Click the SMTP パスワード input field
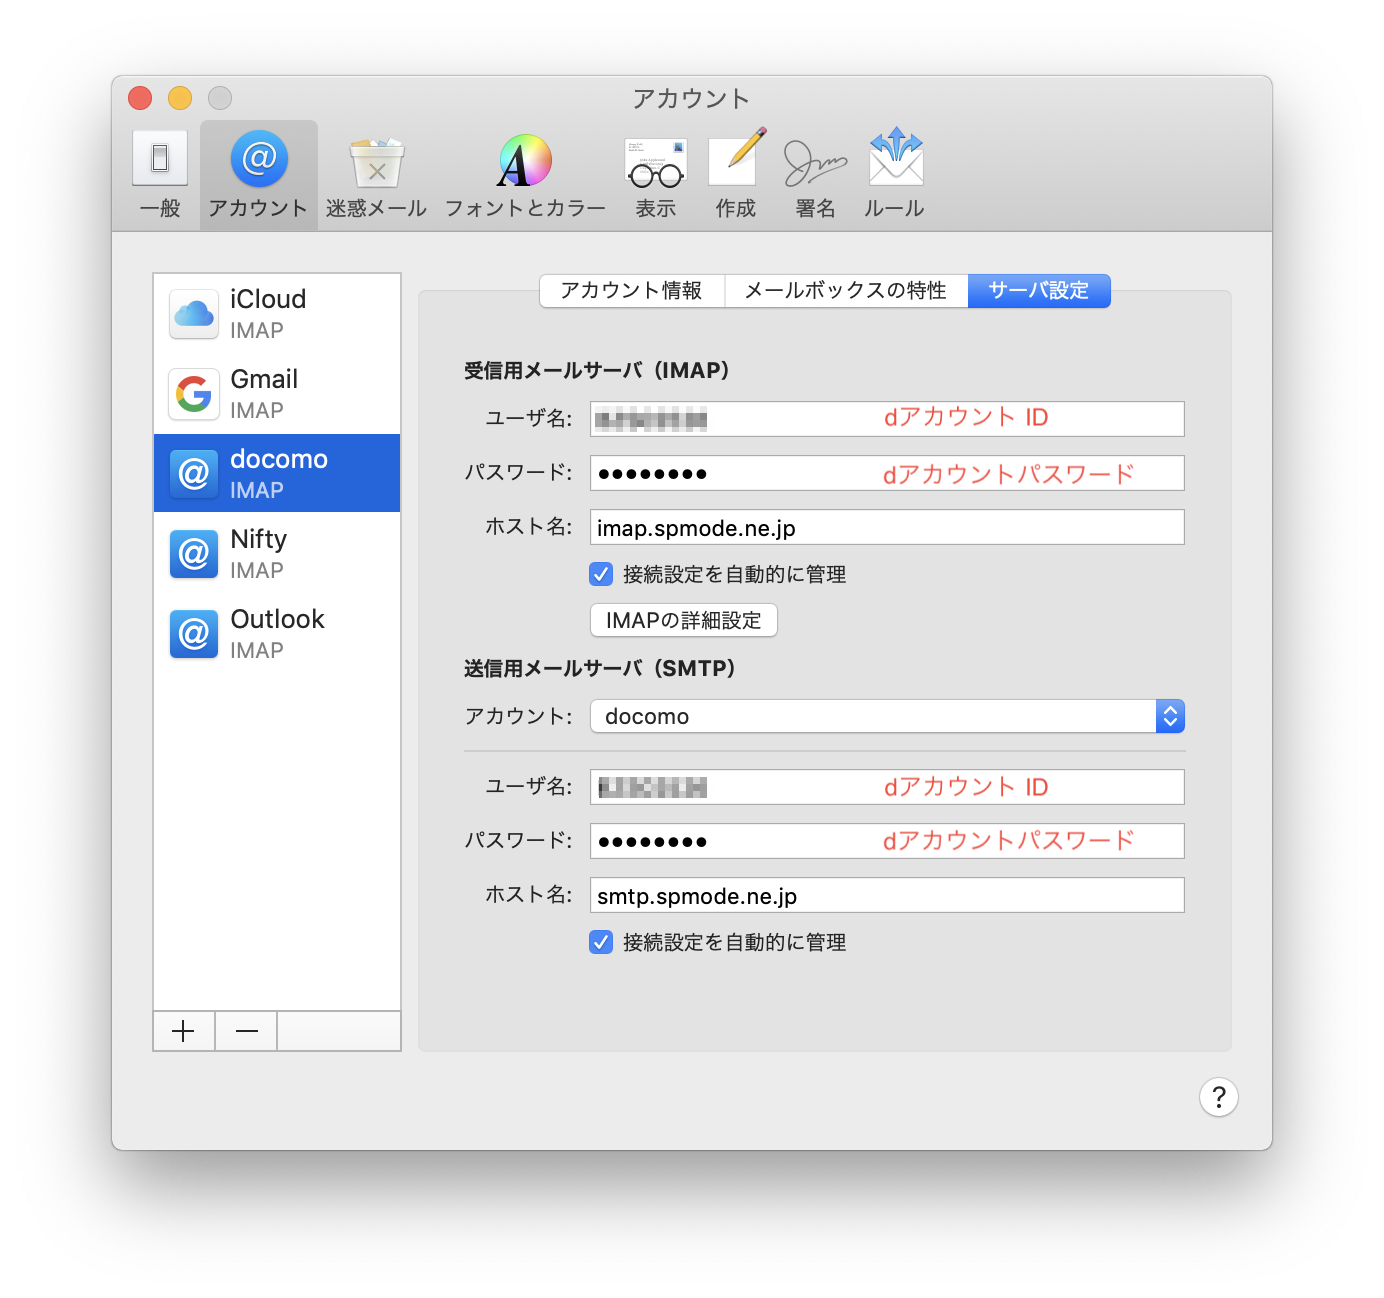The width and height of the screenshot is (1384, 1298). [887, 841]
